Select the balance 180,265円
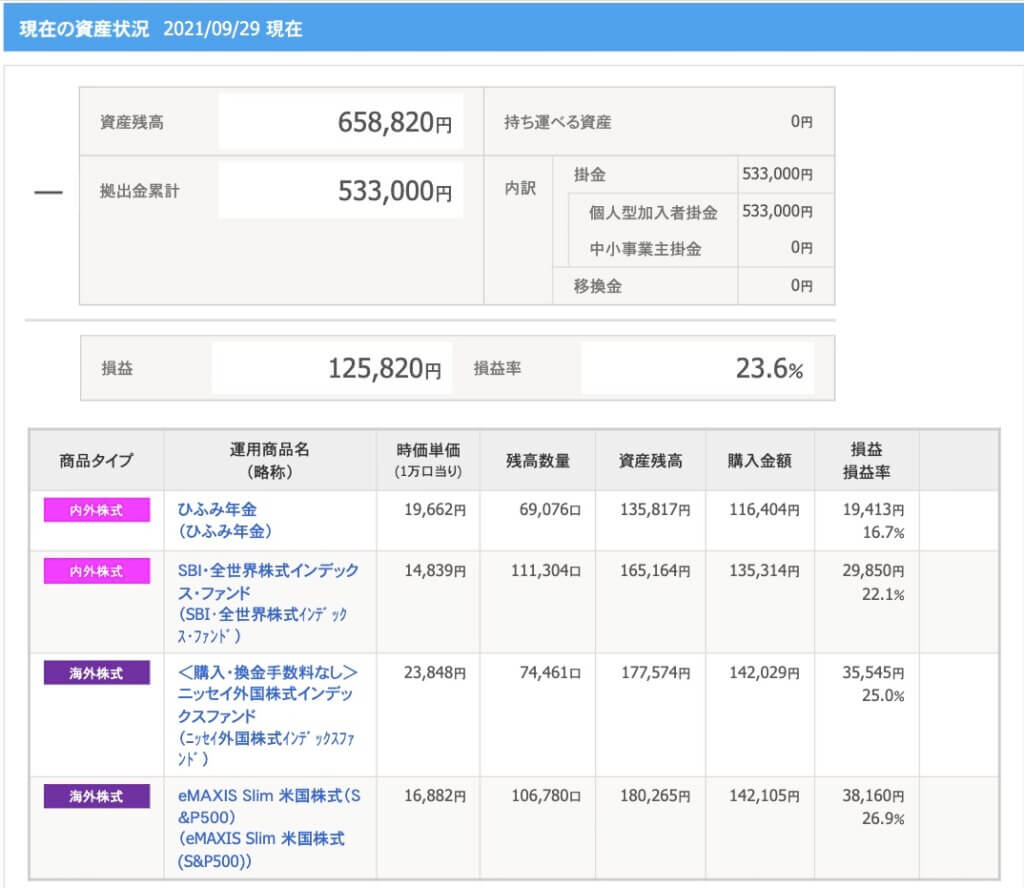Screen dimensions: 1024x888 (x=655, y=795)
